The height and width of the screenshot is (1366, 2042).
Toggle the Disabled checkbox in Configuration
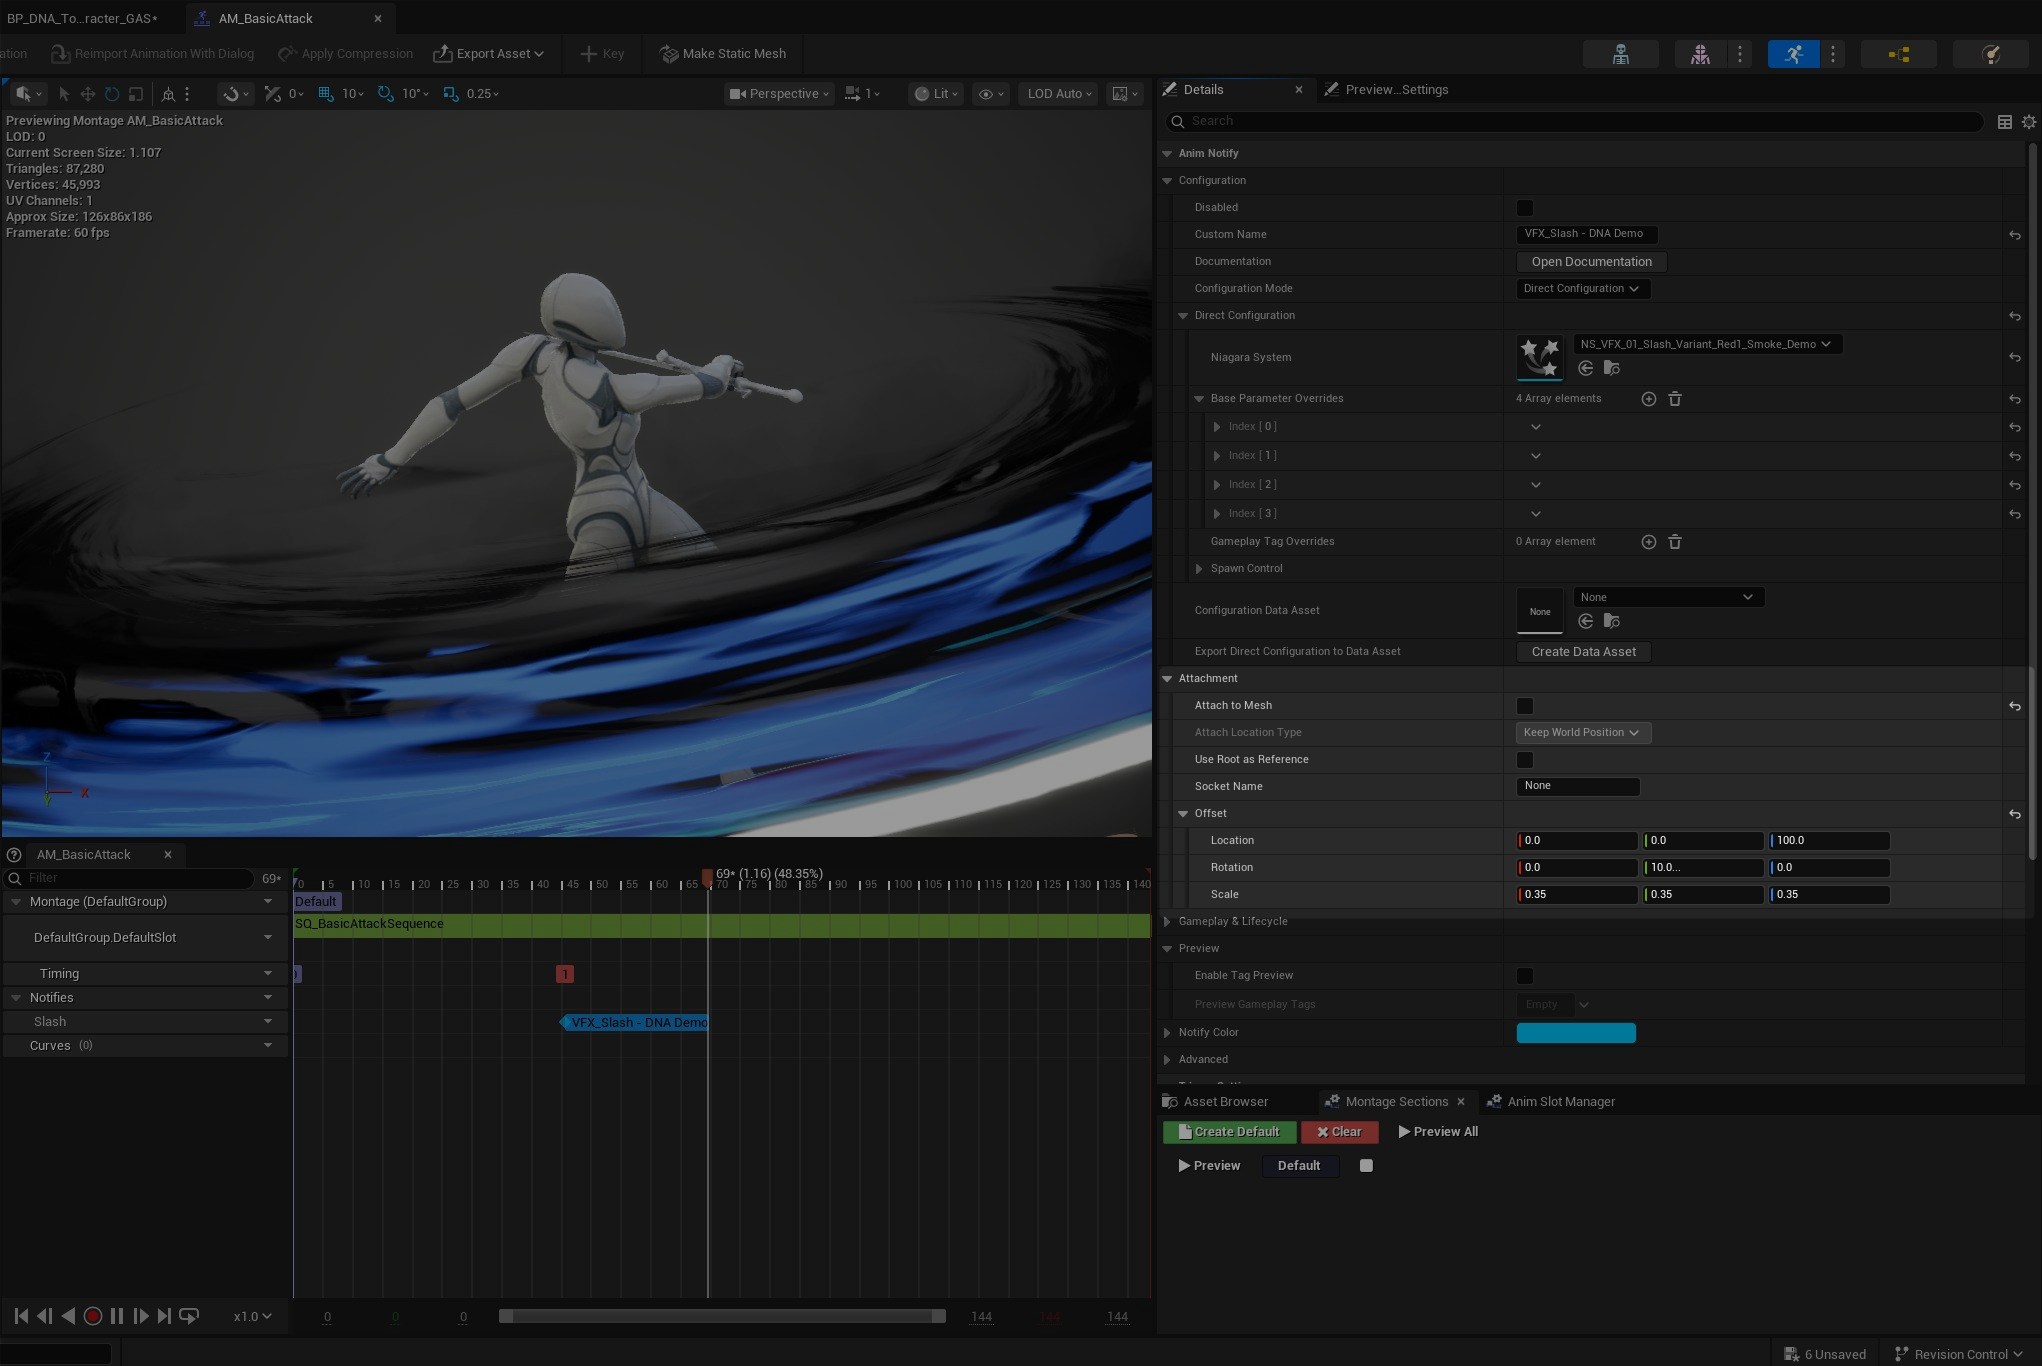[1524, 208]
